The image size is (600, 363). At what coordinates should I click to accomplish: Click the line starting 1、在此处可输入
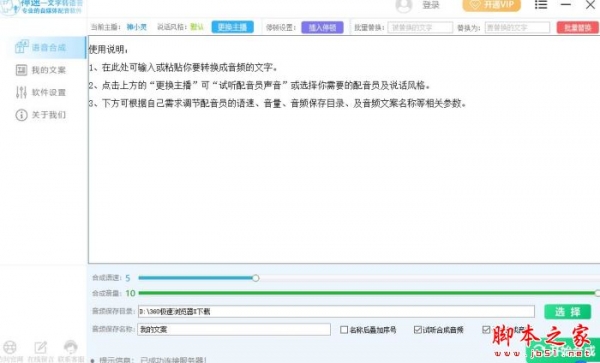(x=183, y=67)
